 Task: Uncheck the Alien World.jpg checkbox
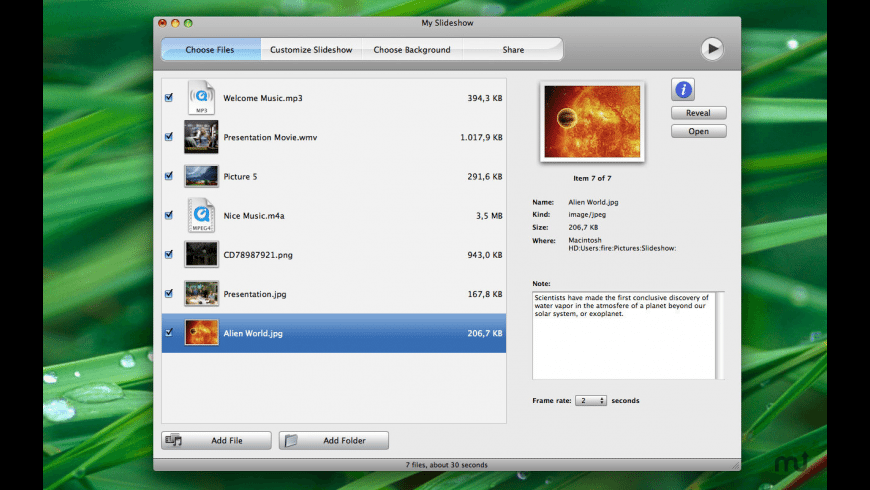pyautogui.click(x=169, y=333)
